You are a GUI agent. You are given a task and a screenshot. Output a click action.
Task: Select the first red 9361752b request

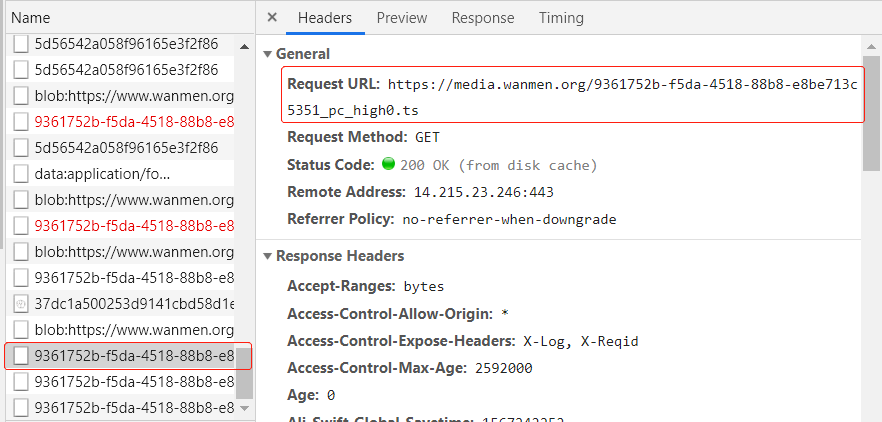[134, 122]
